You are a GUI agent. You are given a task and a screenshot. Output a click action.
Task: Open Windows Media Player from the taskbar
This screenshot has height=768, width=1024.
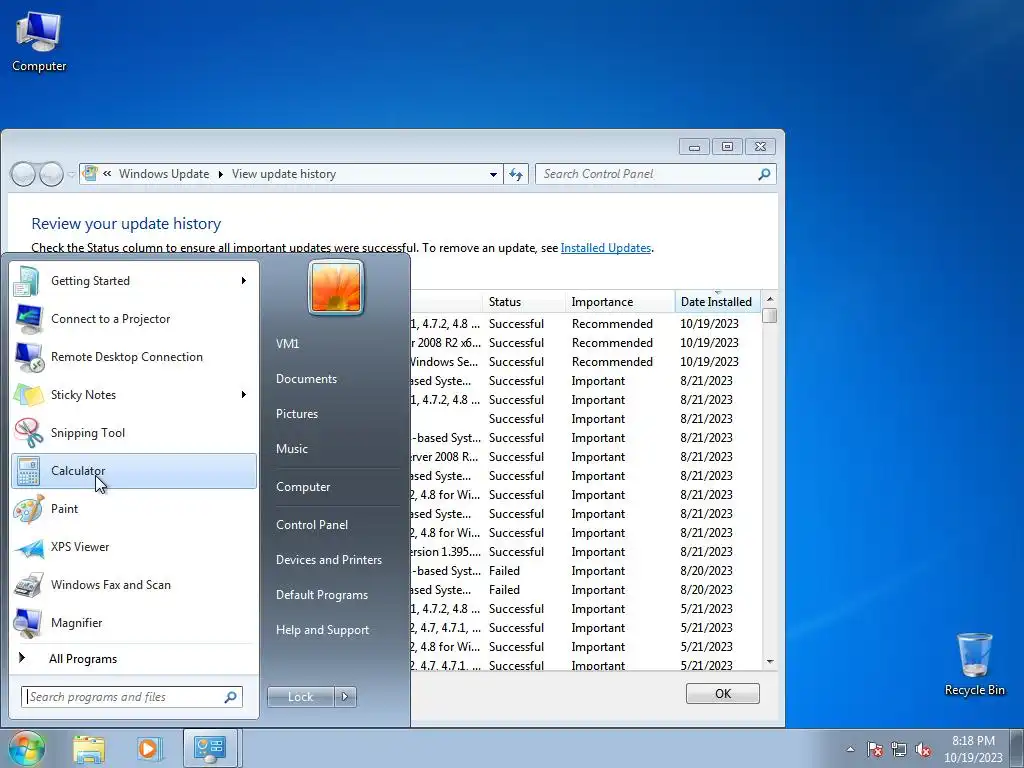click(x=148, y=749)
